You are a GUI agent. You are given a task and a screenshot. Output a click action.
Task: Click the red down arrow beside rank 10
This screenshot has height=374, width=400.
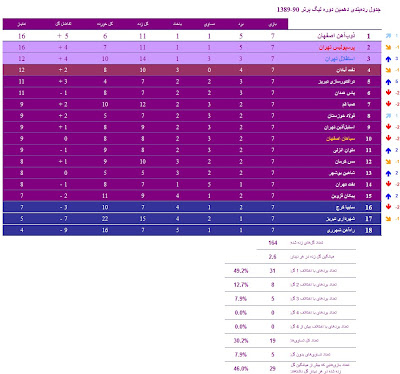click(x=388, y=138)
